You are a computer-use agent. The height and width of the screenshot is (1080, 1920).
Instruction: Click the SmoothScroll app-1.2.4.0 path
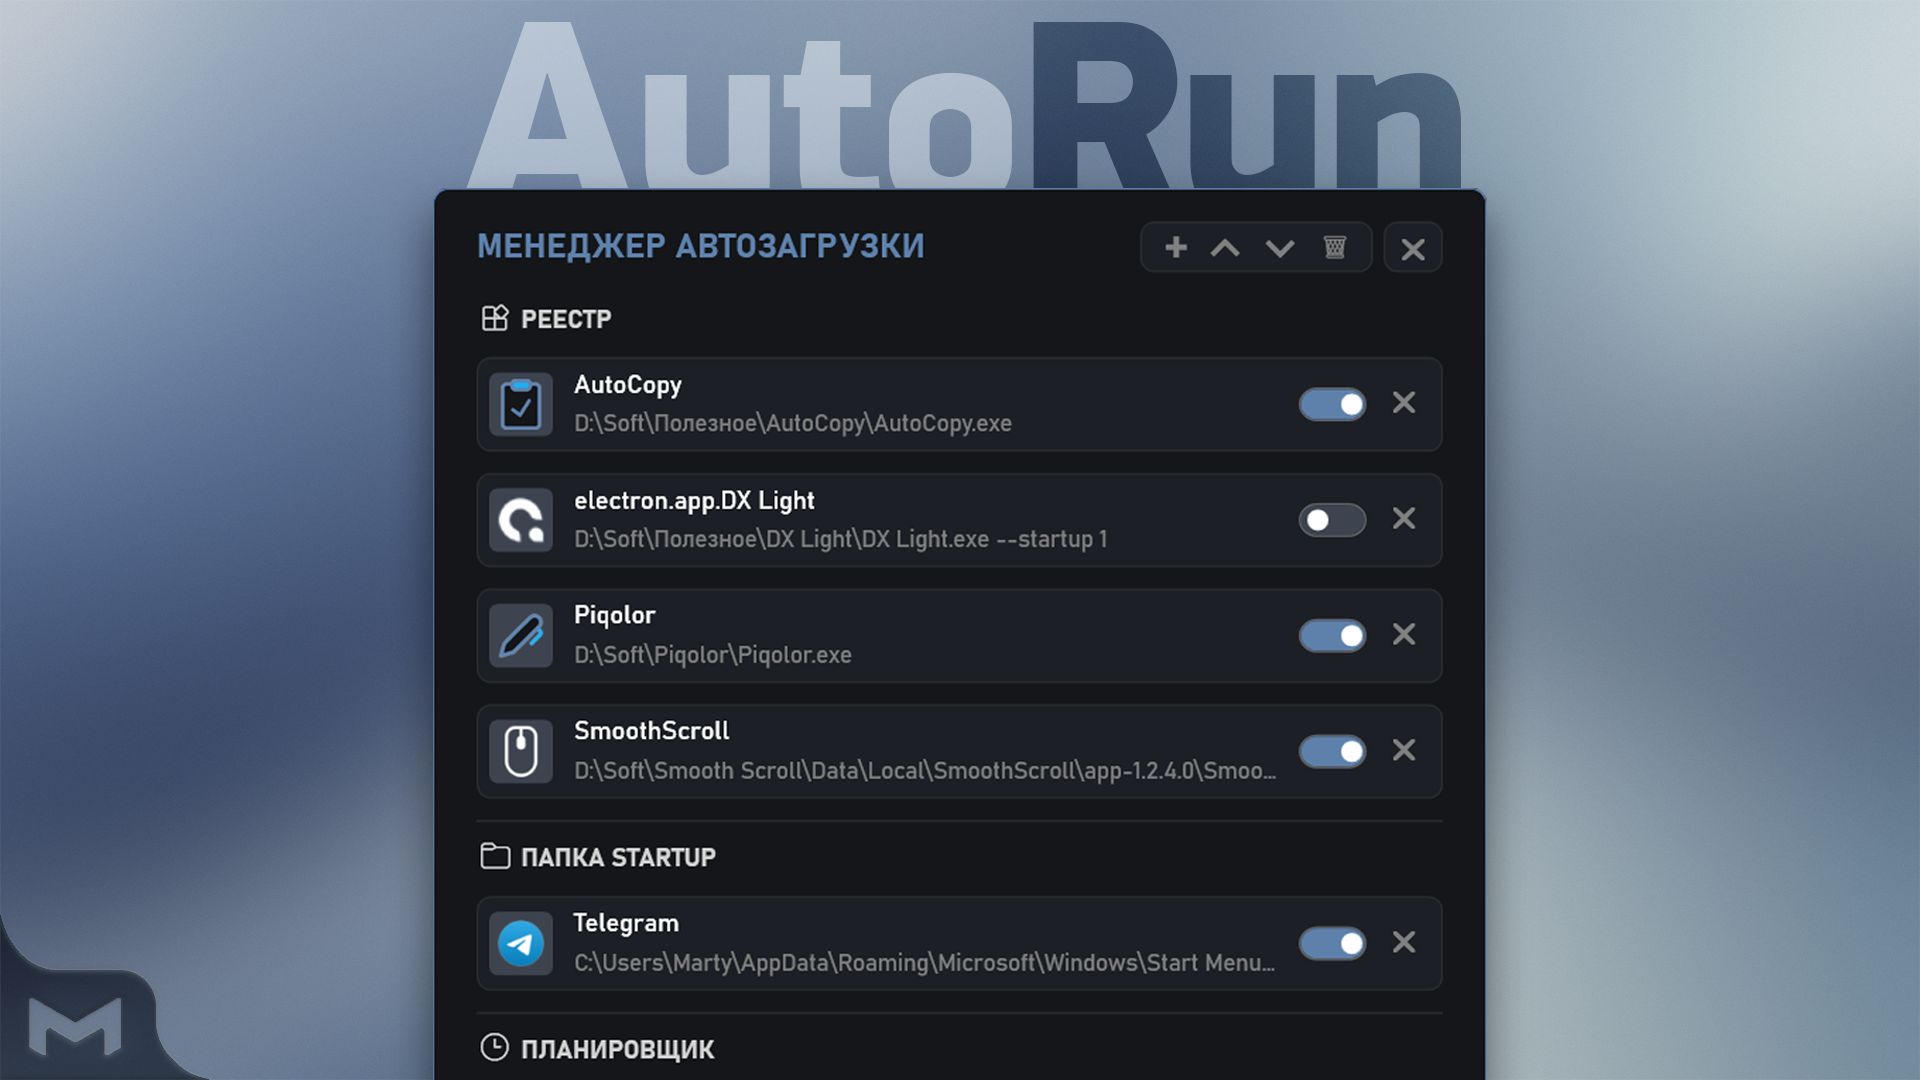pos(925,771)
